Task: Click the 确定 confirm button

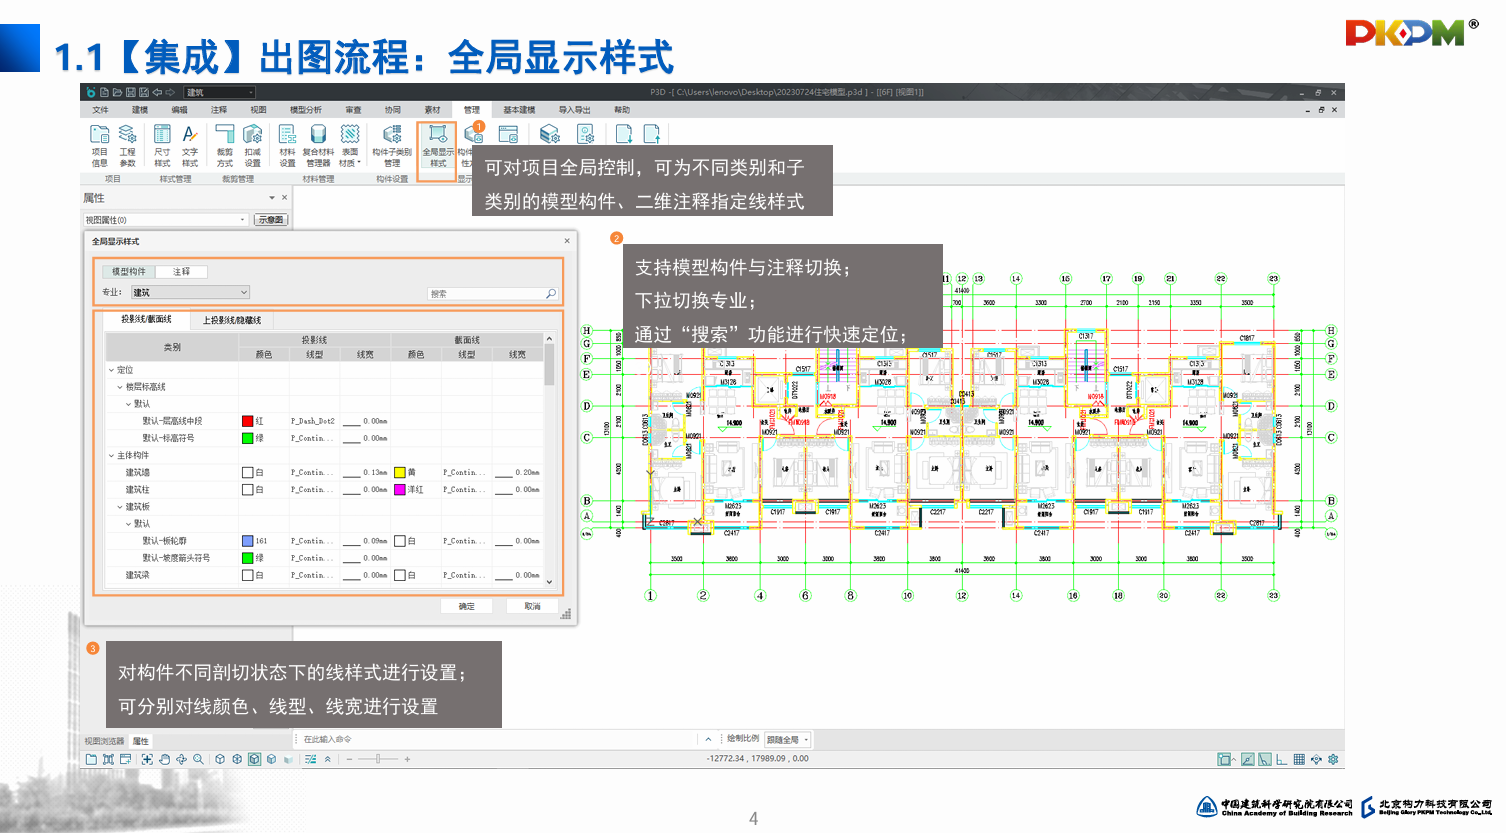Action: pyautogui.click(x=467, y=606)
